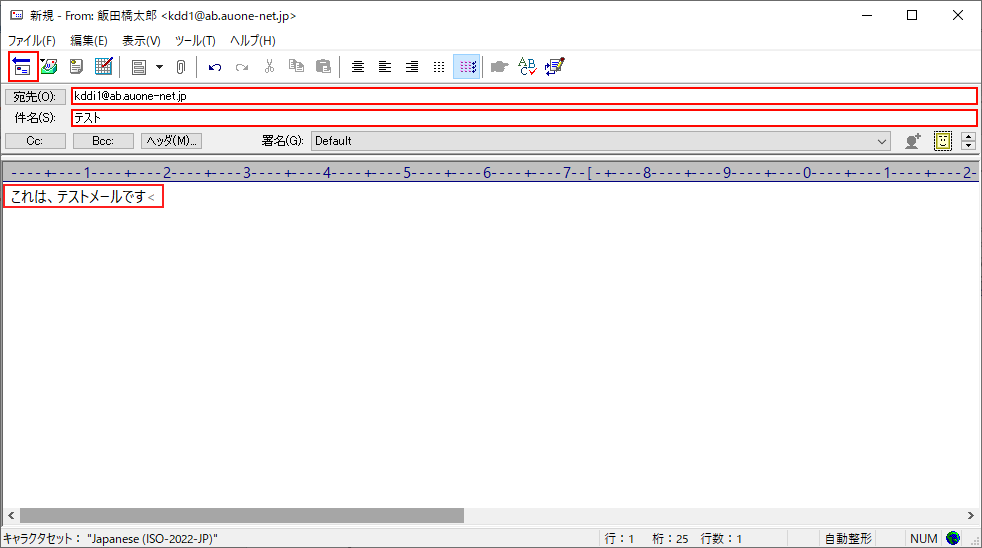Click the 件名(S): label

point(35,118)
